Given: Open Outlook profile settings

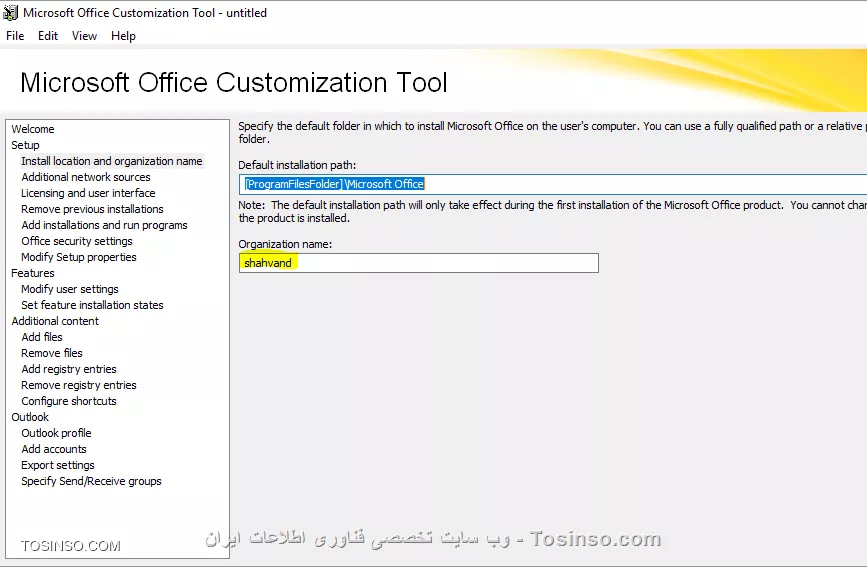Looking at the screenshot, I should point(56,434).
